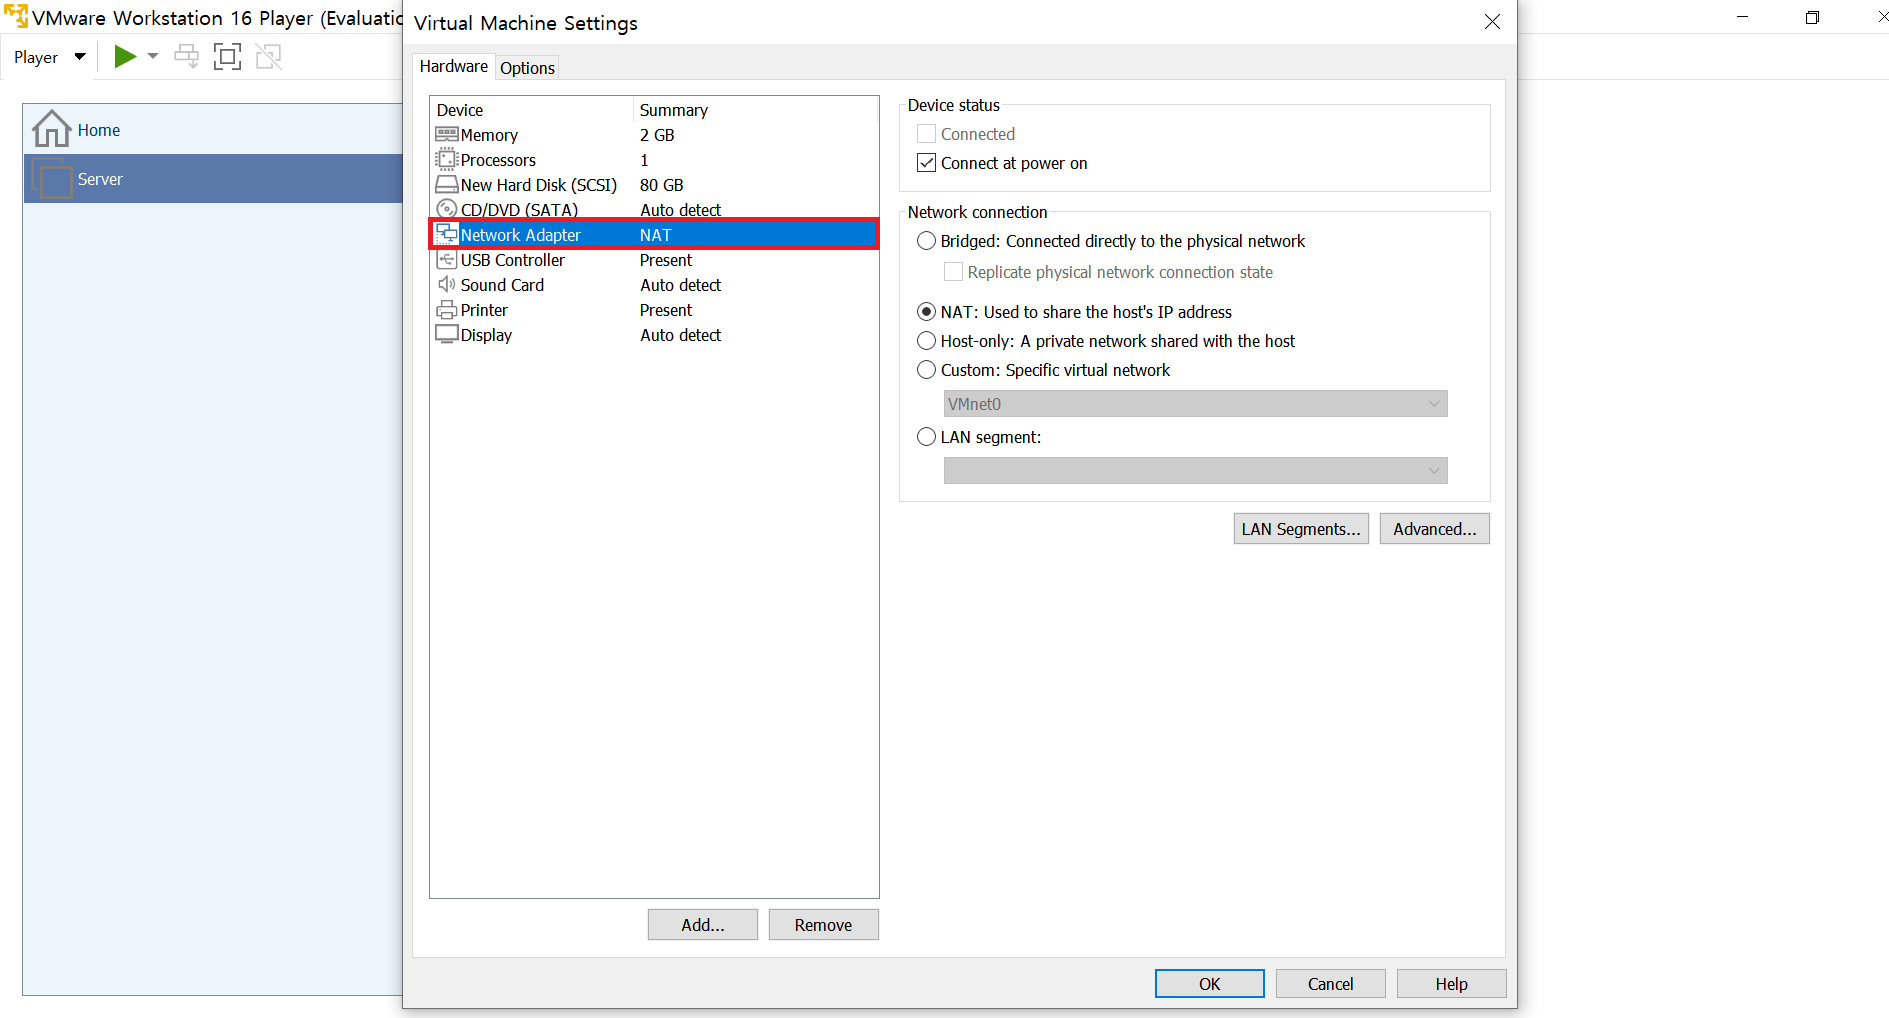This screenshot has height=1018, width=1889.
Task: Click the Advanced... button
Action: point(1435,529)
